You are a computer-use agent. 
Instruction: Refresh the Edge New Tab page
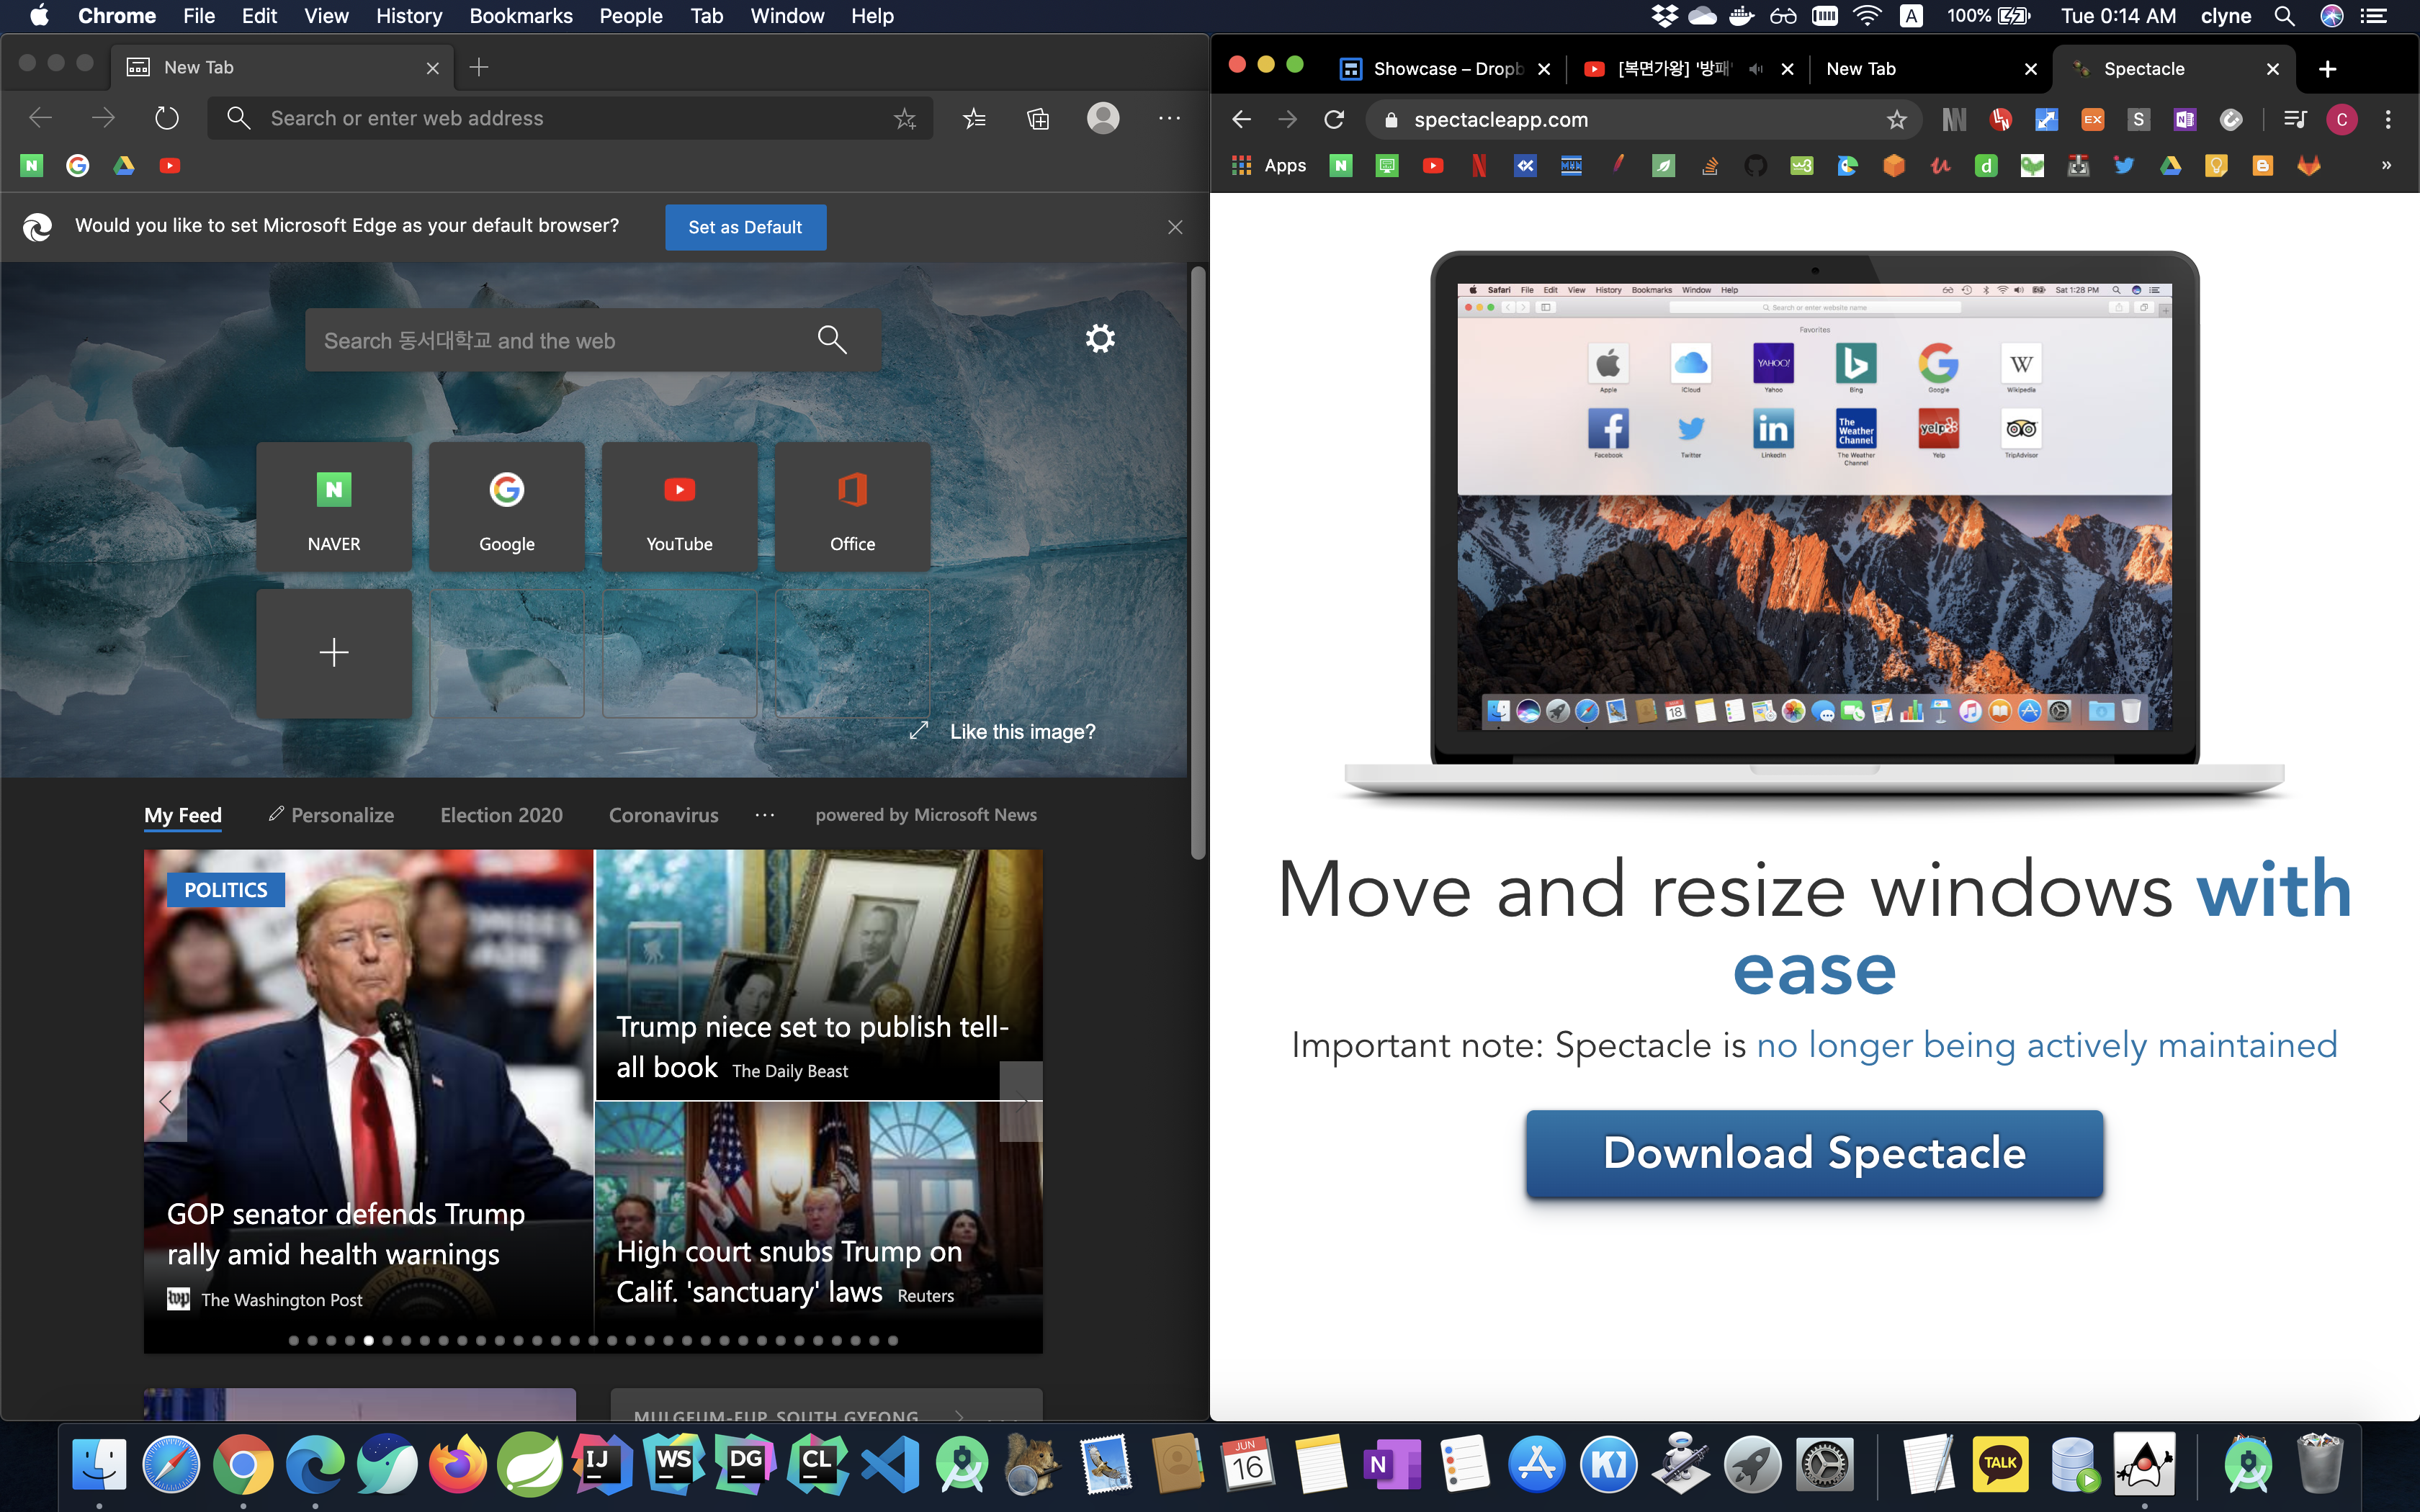167,118
